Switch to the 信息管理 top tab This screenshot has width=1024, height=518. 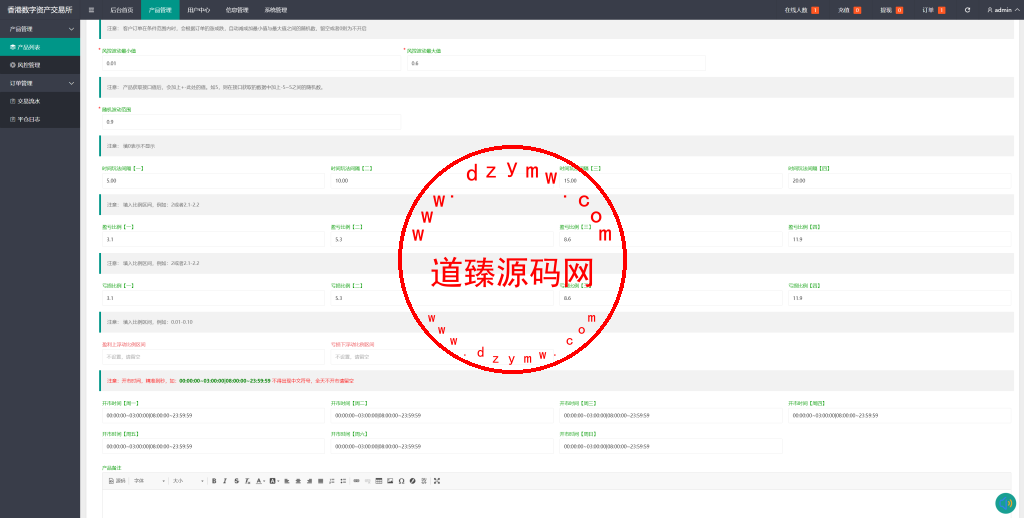[x=237, y=10]
